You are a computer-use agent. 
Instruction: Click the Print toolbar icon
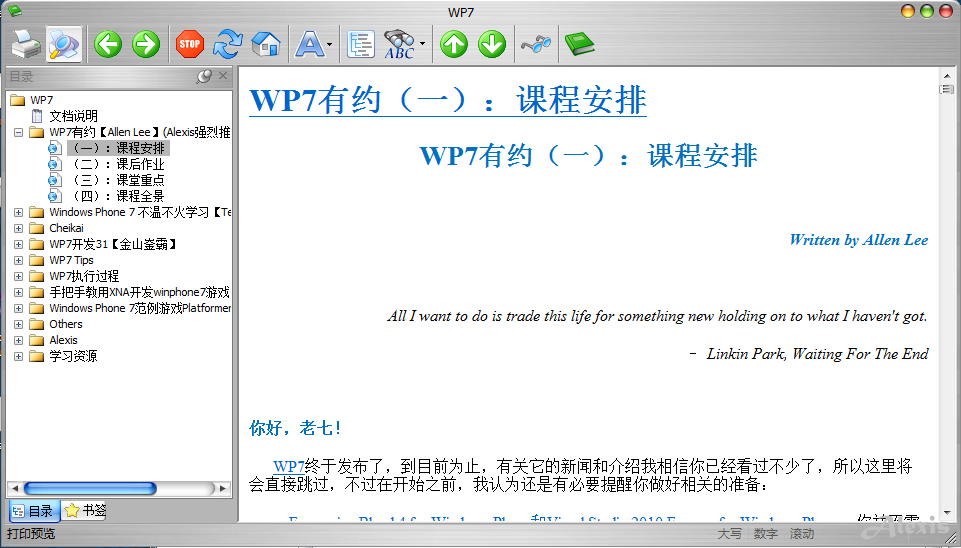[26, 44]
